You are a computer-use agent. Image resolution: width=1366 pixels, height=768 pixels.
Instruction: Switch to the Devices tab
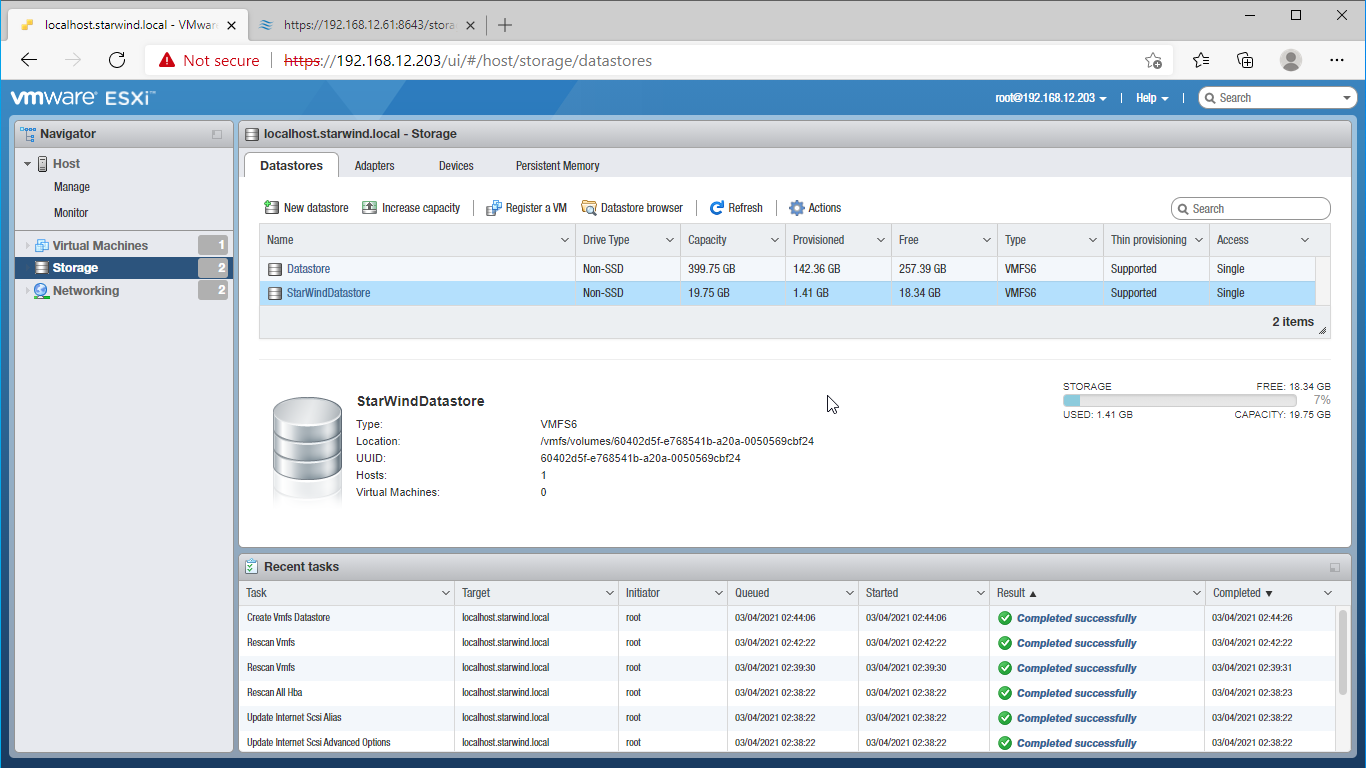tap(456, 166)
